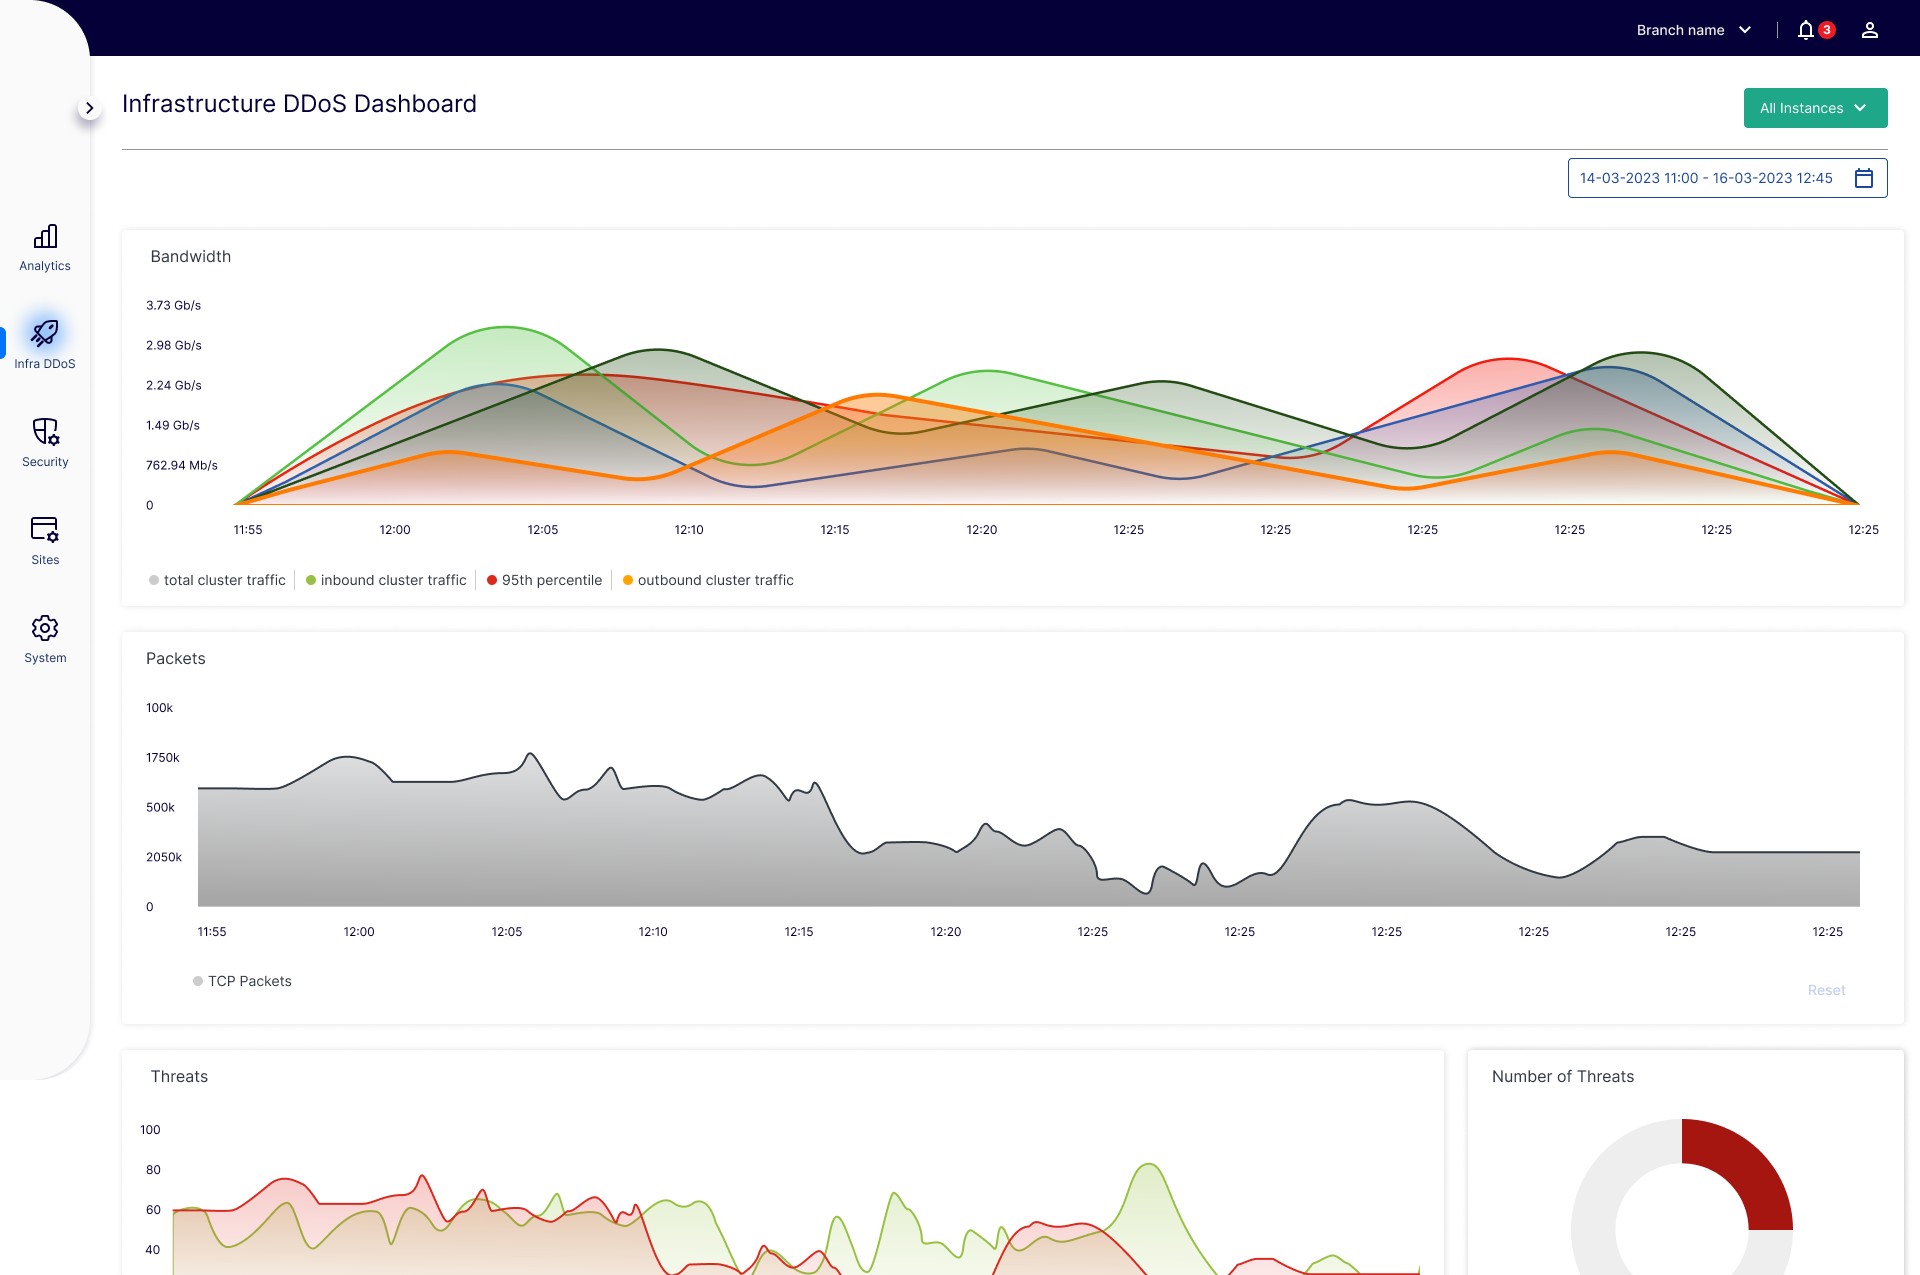Click Reset in the Packets chart
Viewport: 1920px width, 1275px height.
tap(1826, 990)
